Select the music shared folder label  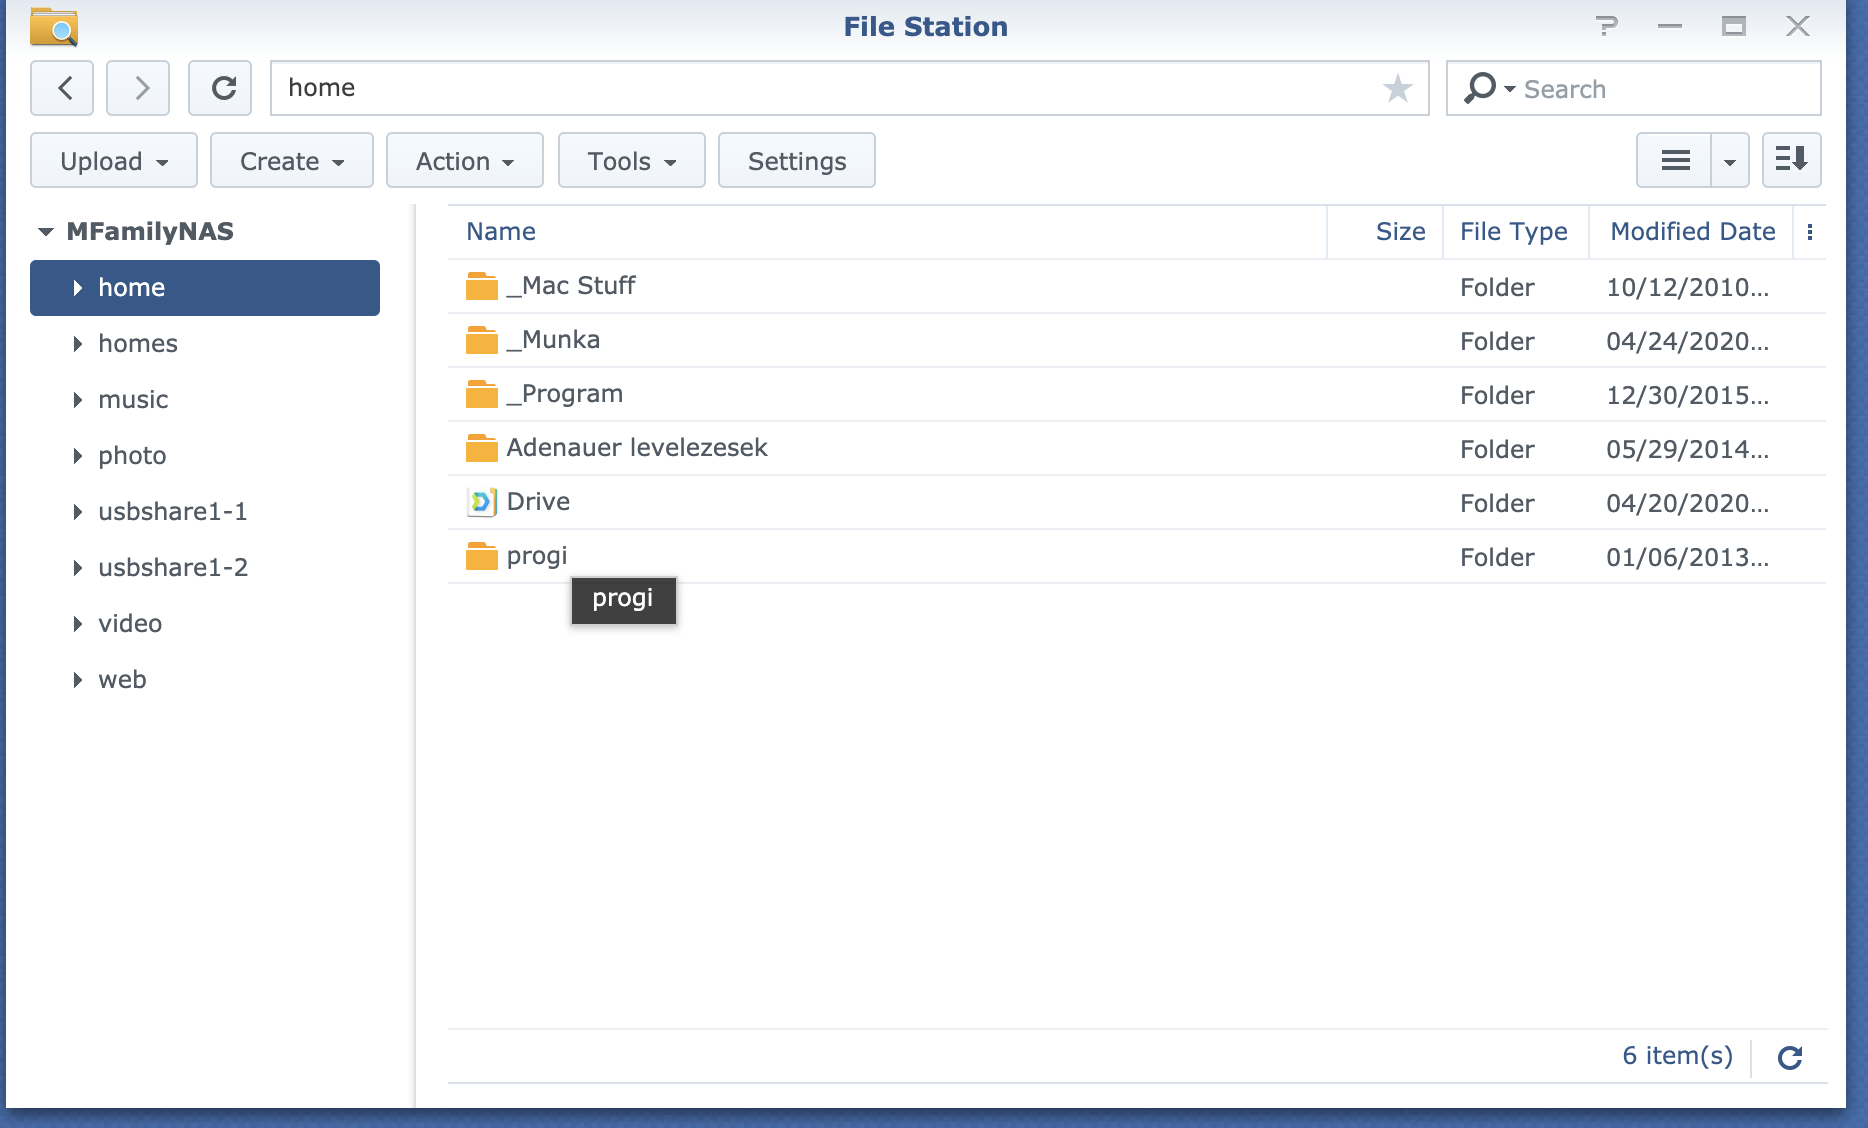[133, 400]
